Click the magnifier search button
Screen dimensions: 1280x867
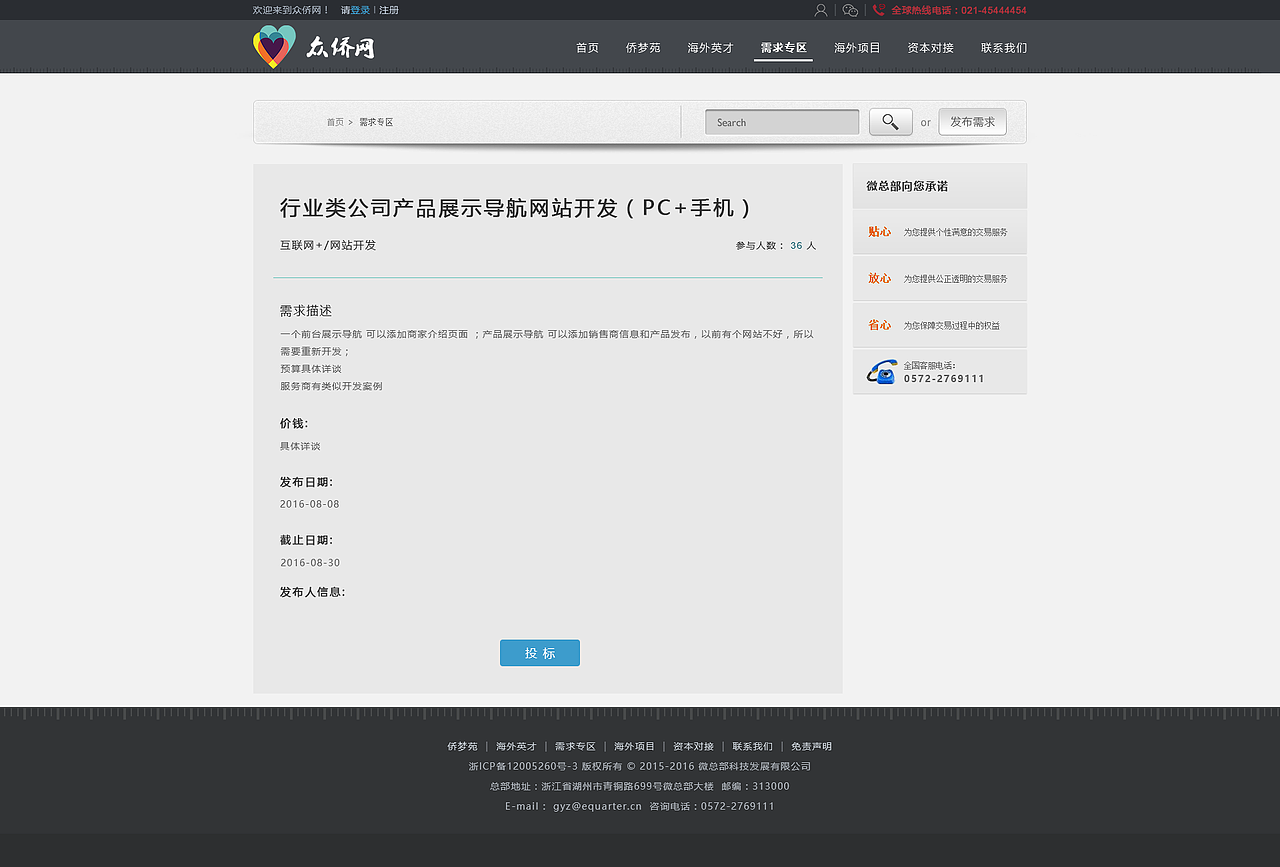click(891, 122)
